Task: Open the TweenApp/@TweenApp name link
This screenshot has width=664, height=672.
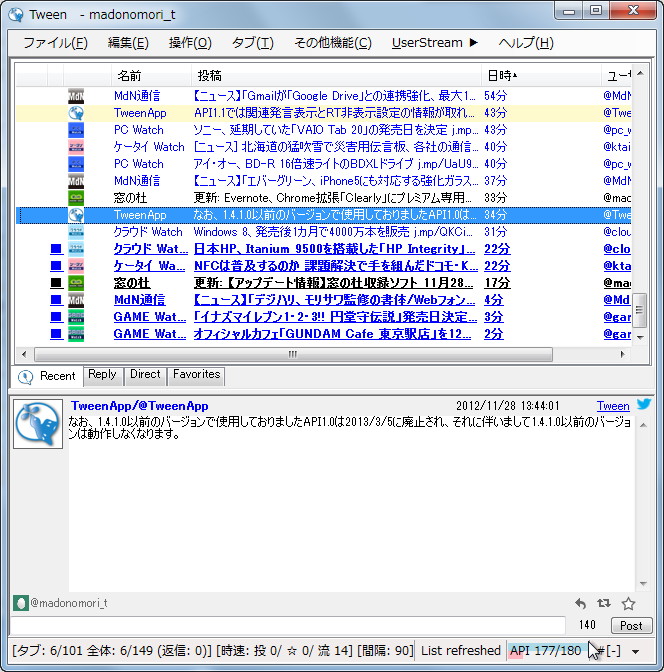Action: point(140,405)
